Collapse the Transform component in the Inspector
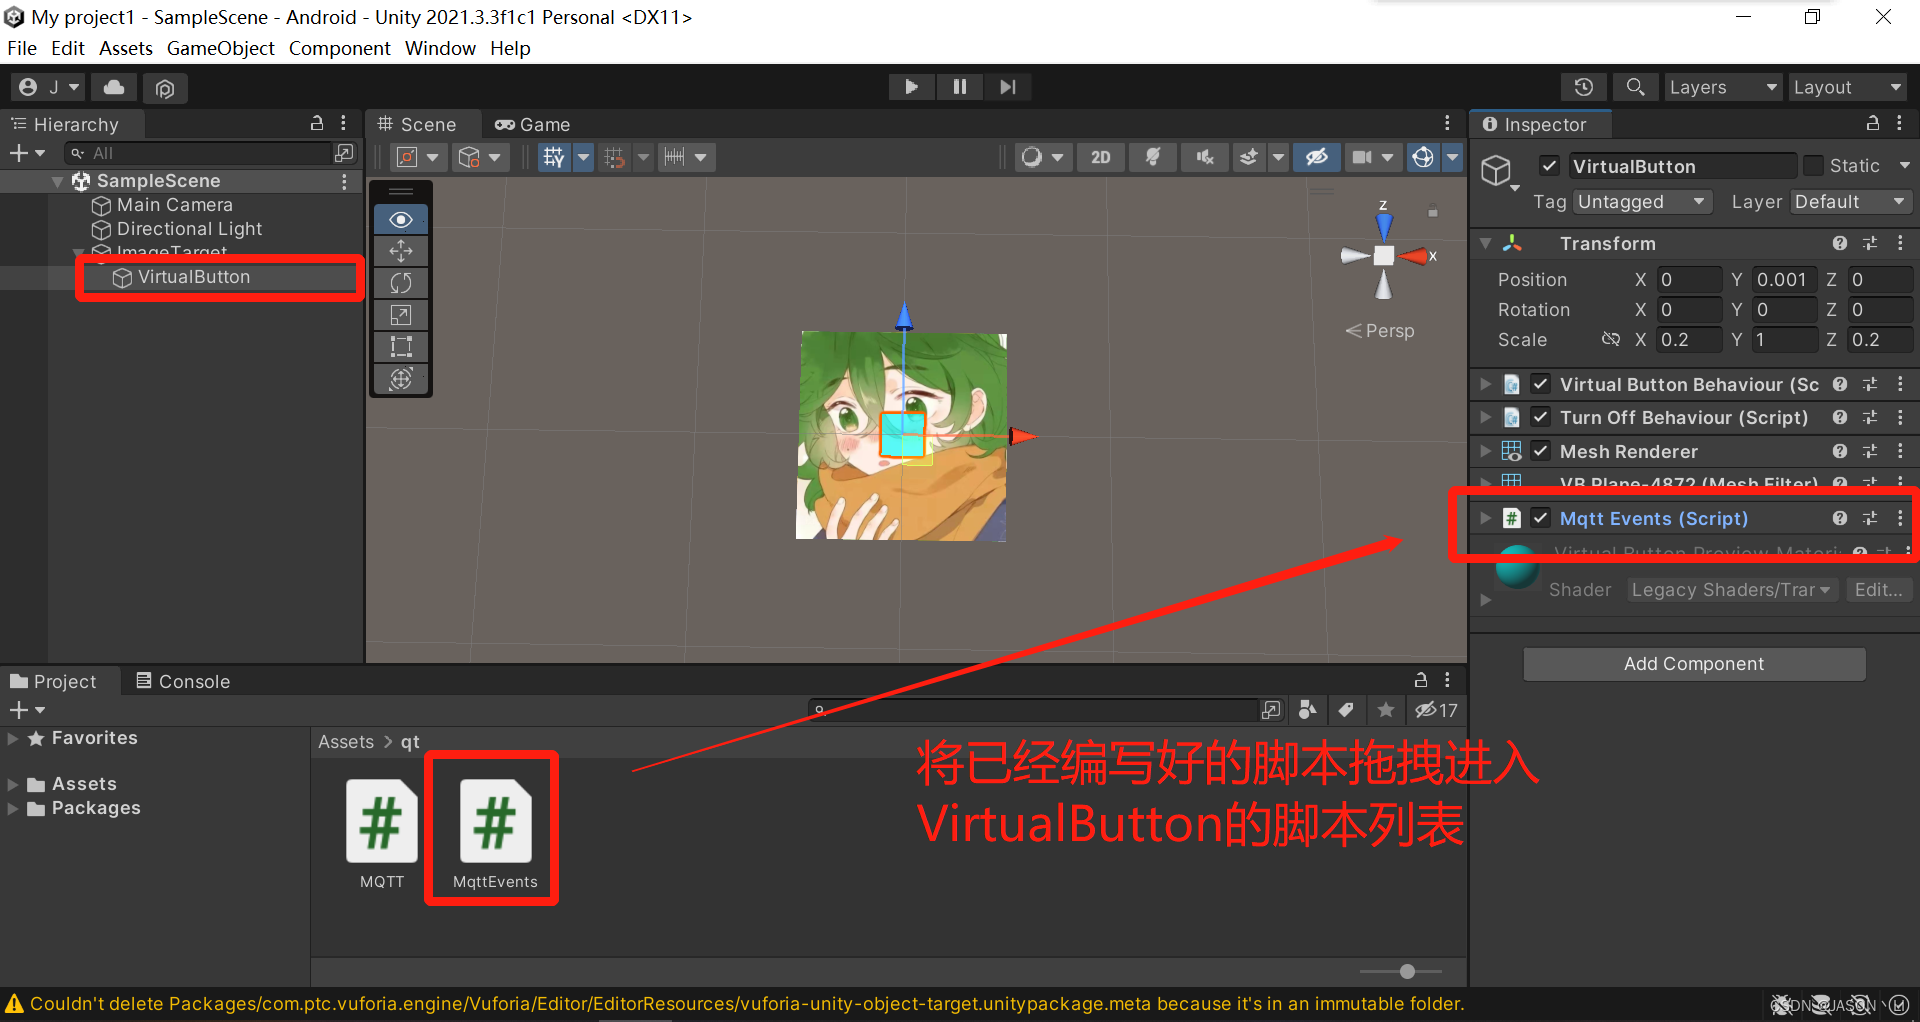The height and width of the screenshot is (1022, 1920). pos(1484,243)
